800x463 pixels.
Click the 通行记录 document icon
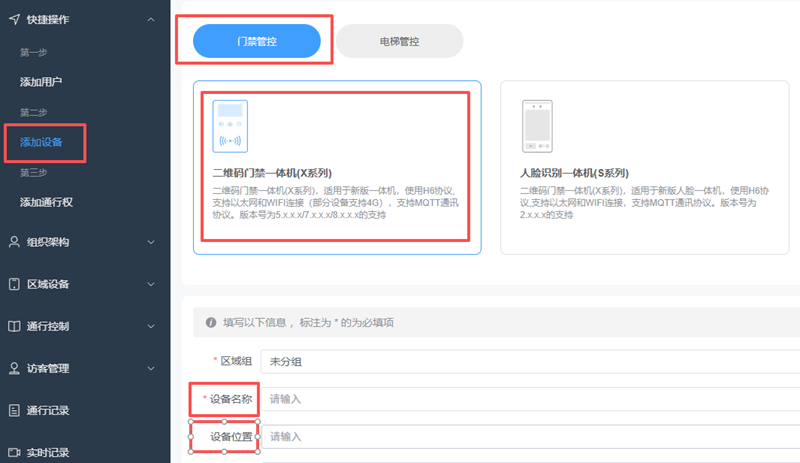(14, 410)
